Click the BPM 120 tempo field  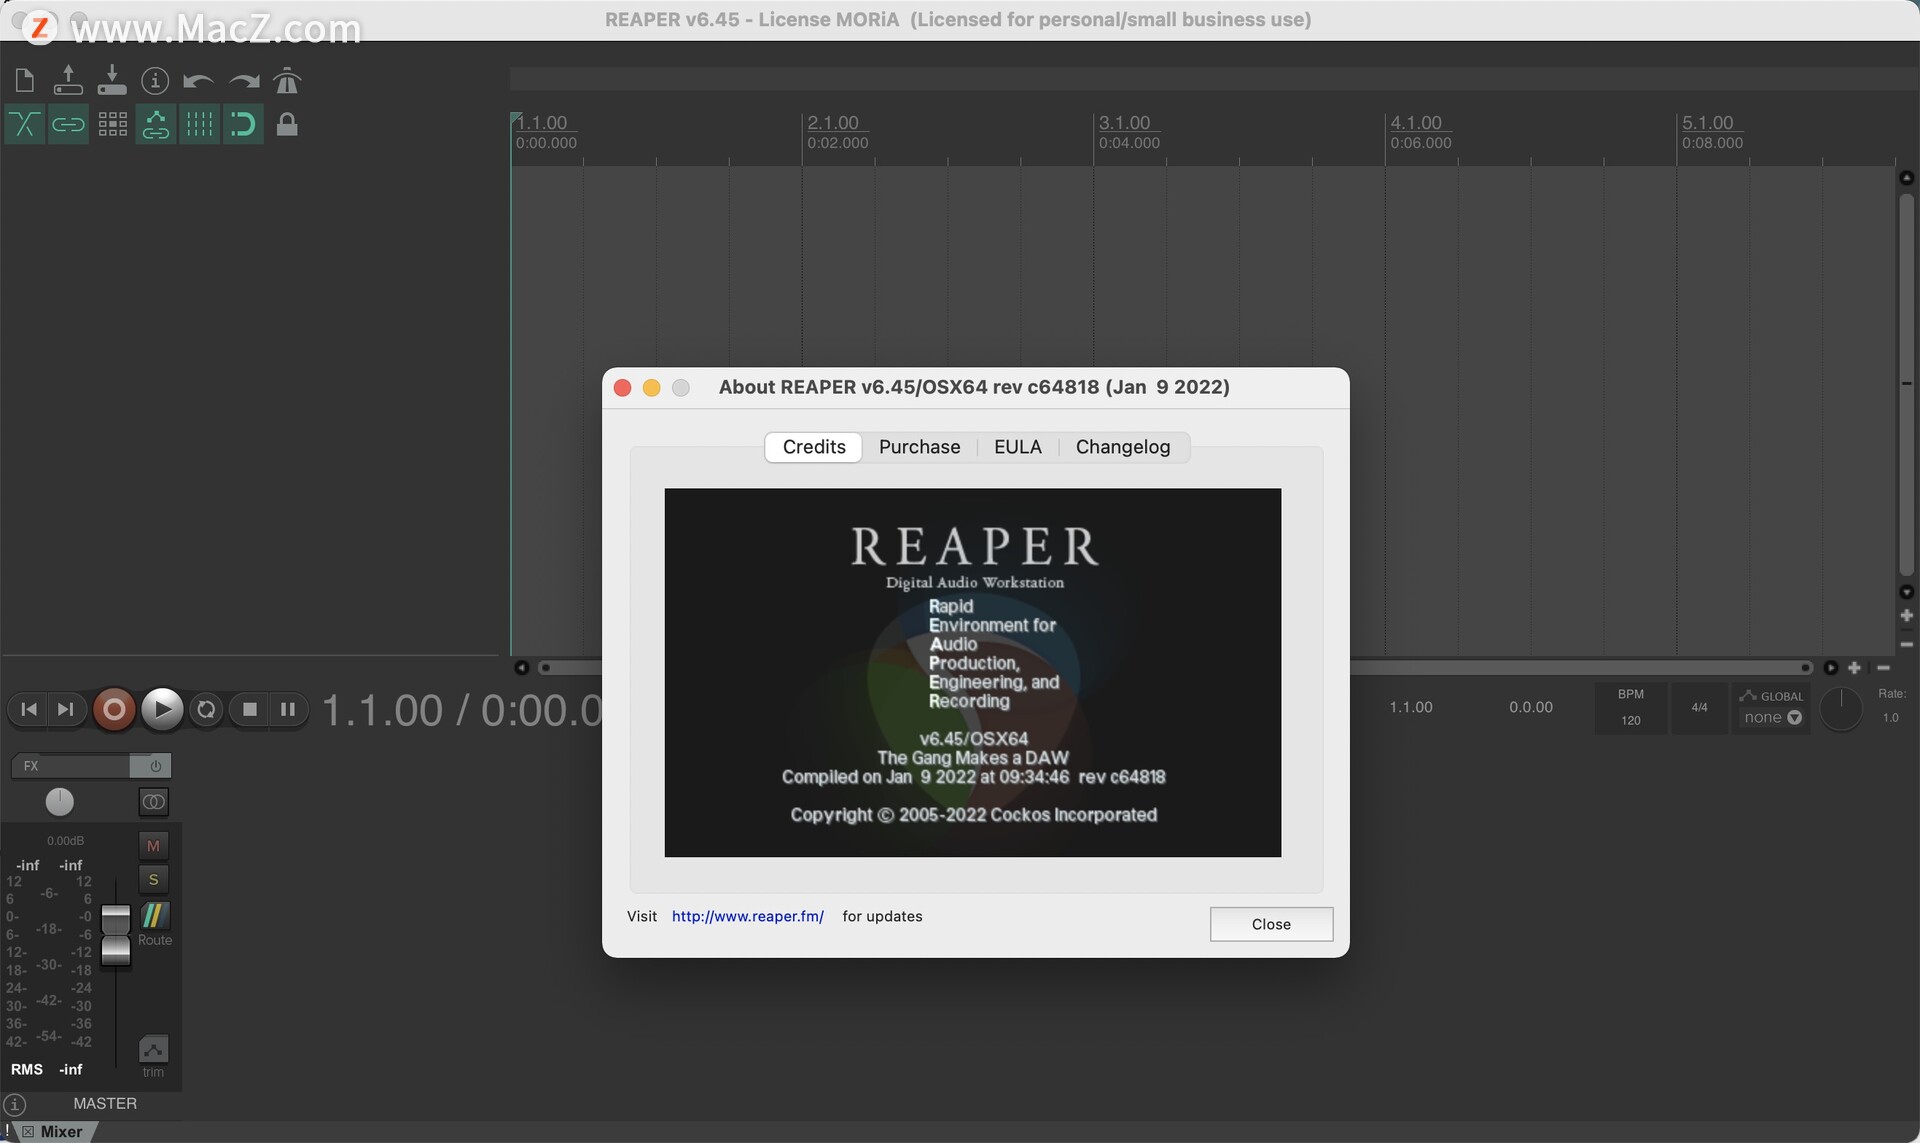pyautogui.click(x=1631, y=707)
